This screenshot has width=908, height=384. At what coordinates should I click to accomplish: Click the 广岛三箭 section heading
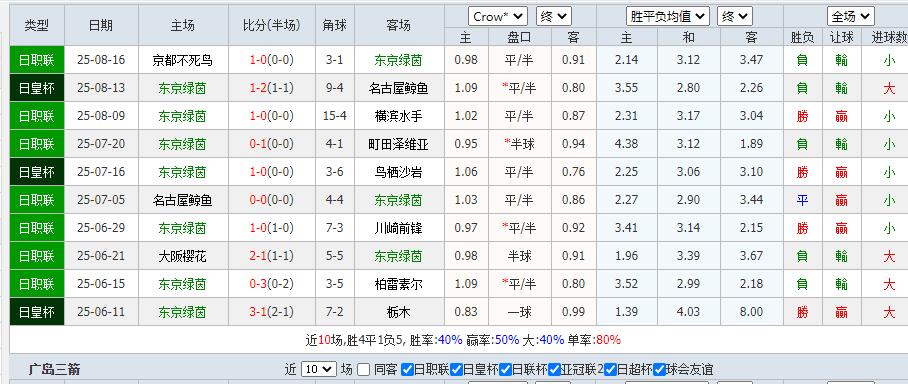point(54,370)
